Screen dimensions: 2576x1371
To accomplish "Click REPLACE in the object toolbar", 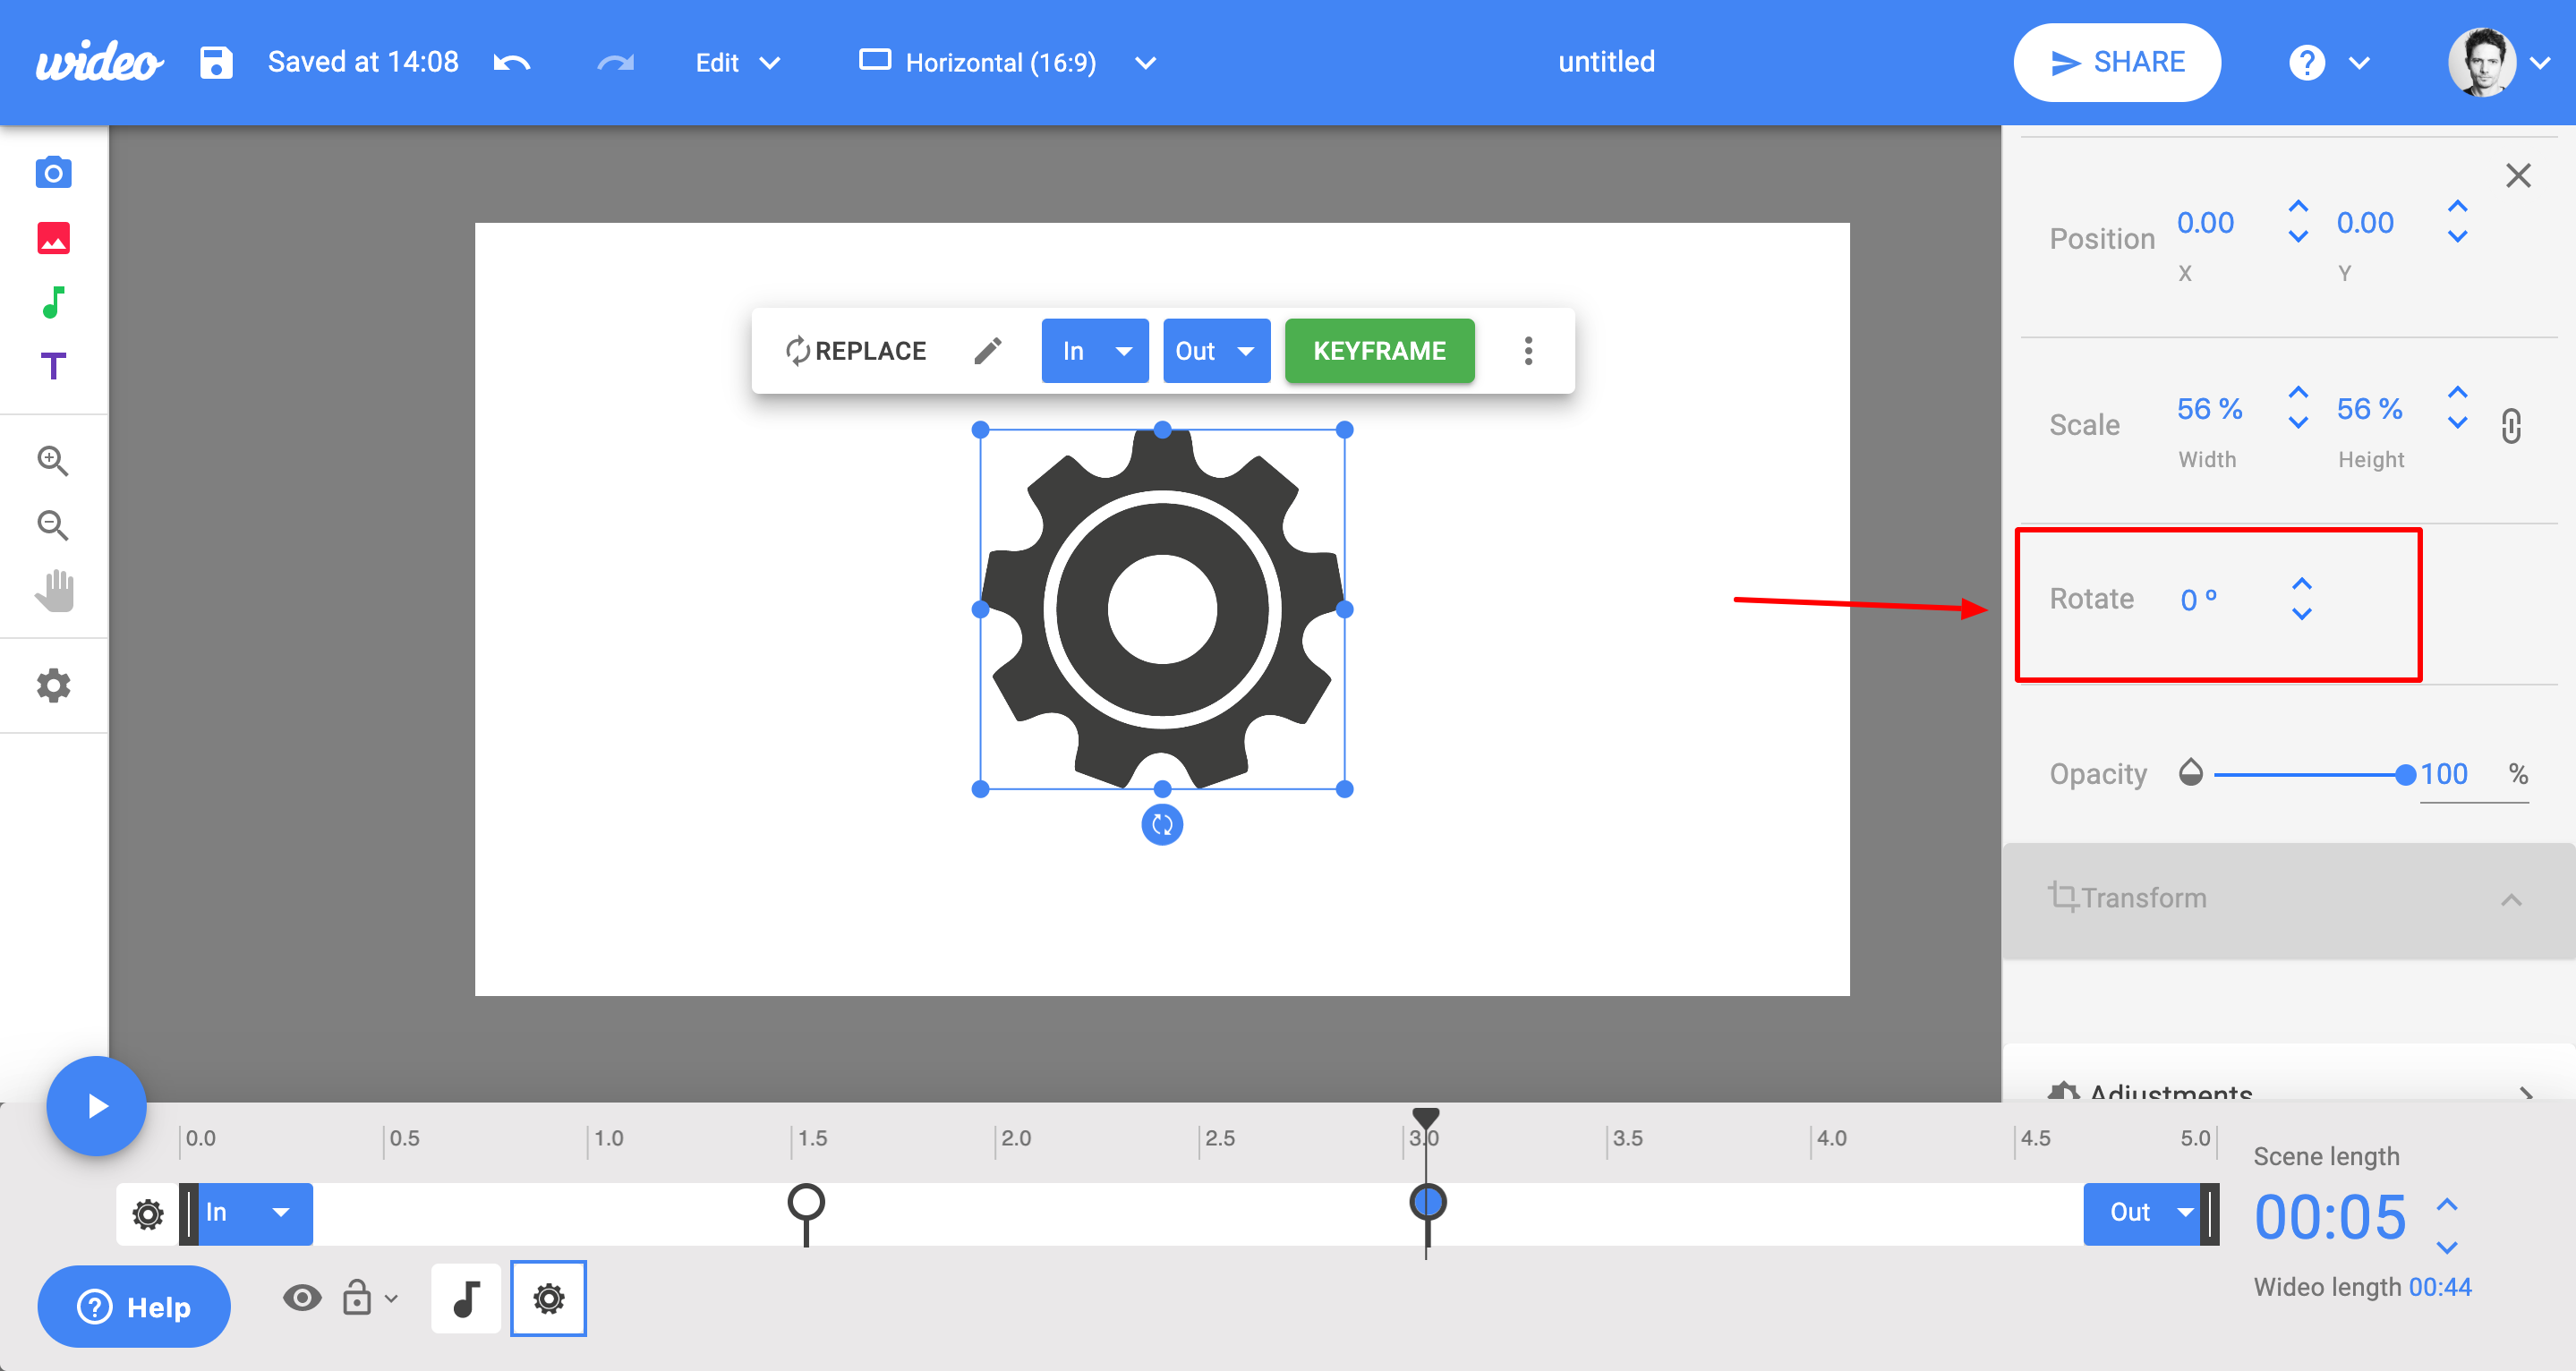I will click(856, 351).
